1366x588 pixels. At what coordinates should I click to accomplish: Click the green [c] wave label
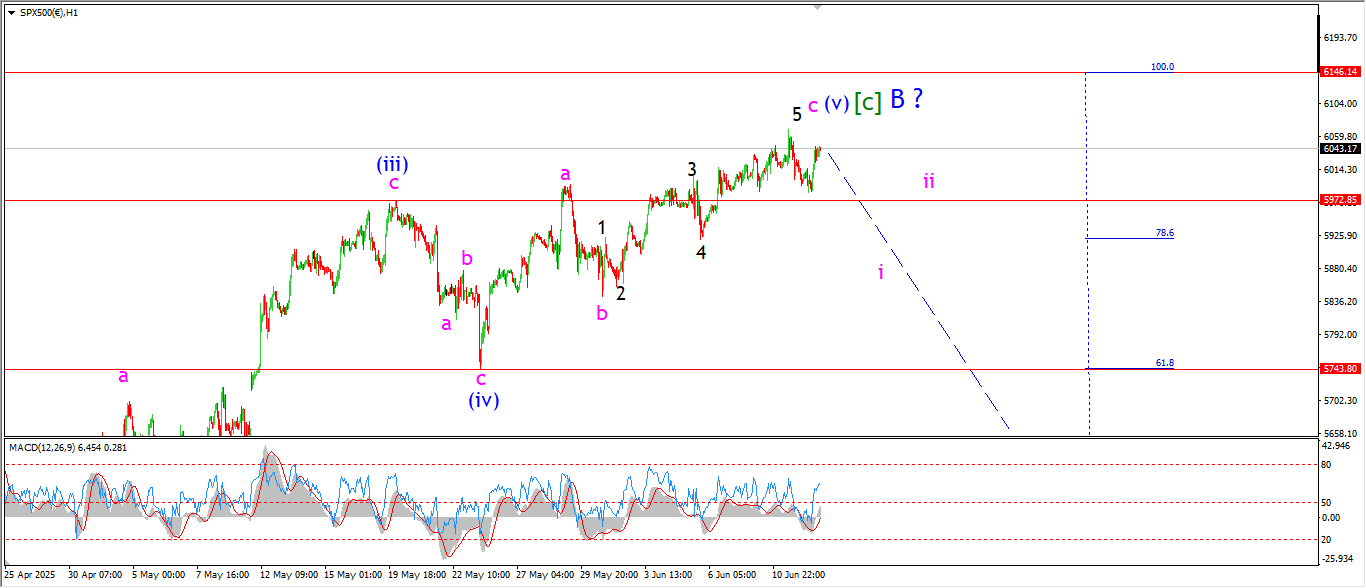coord(867,102)
